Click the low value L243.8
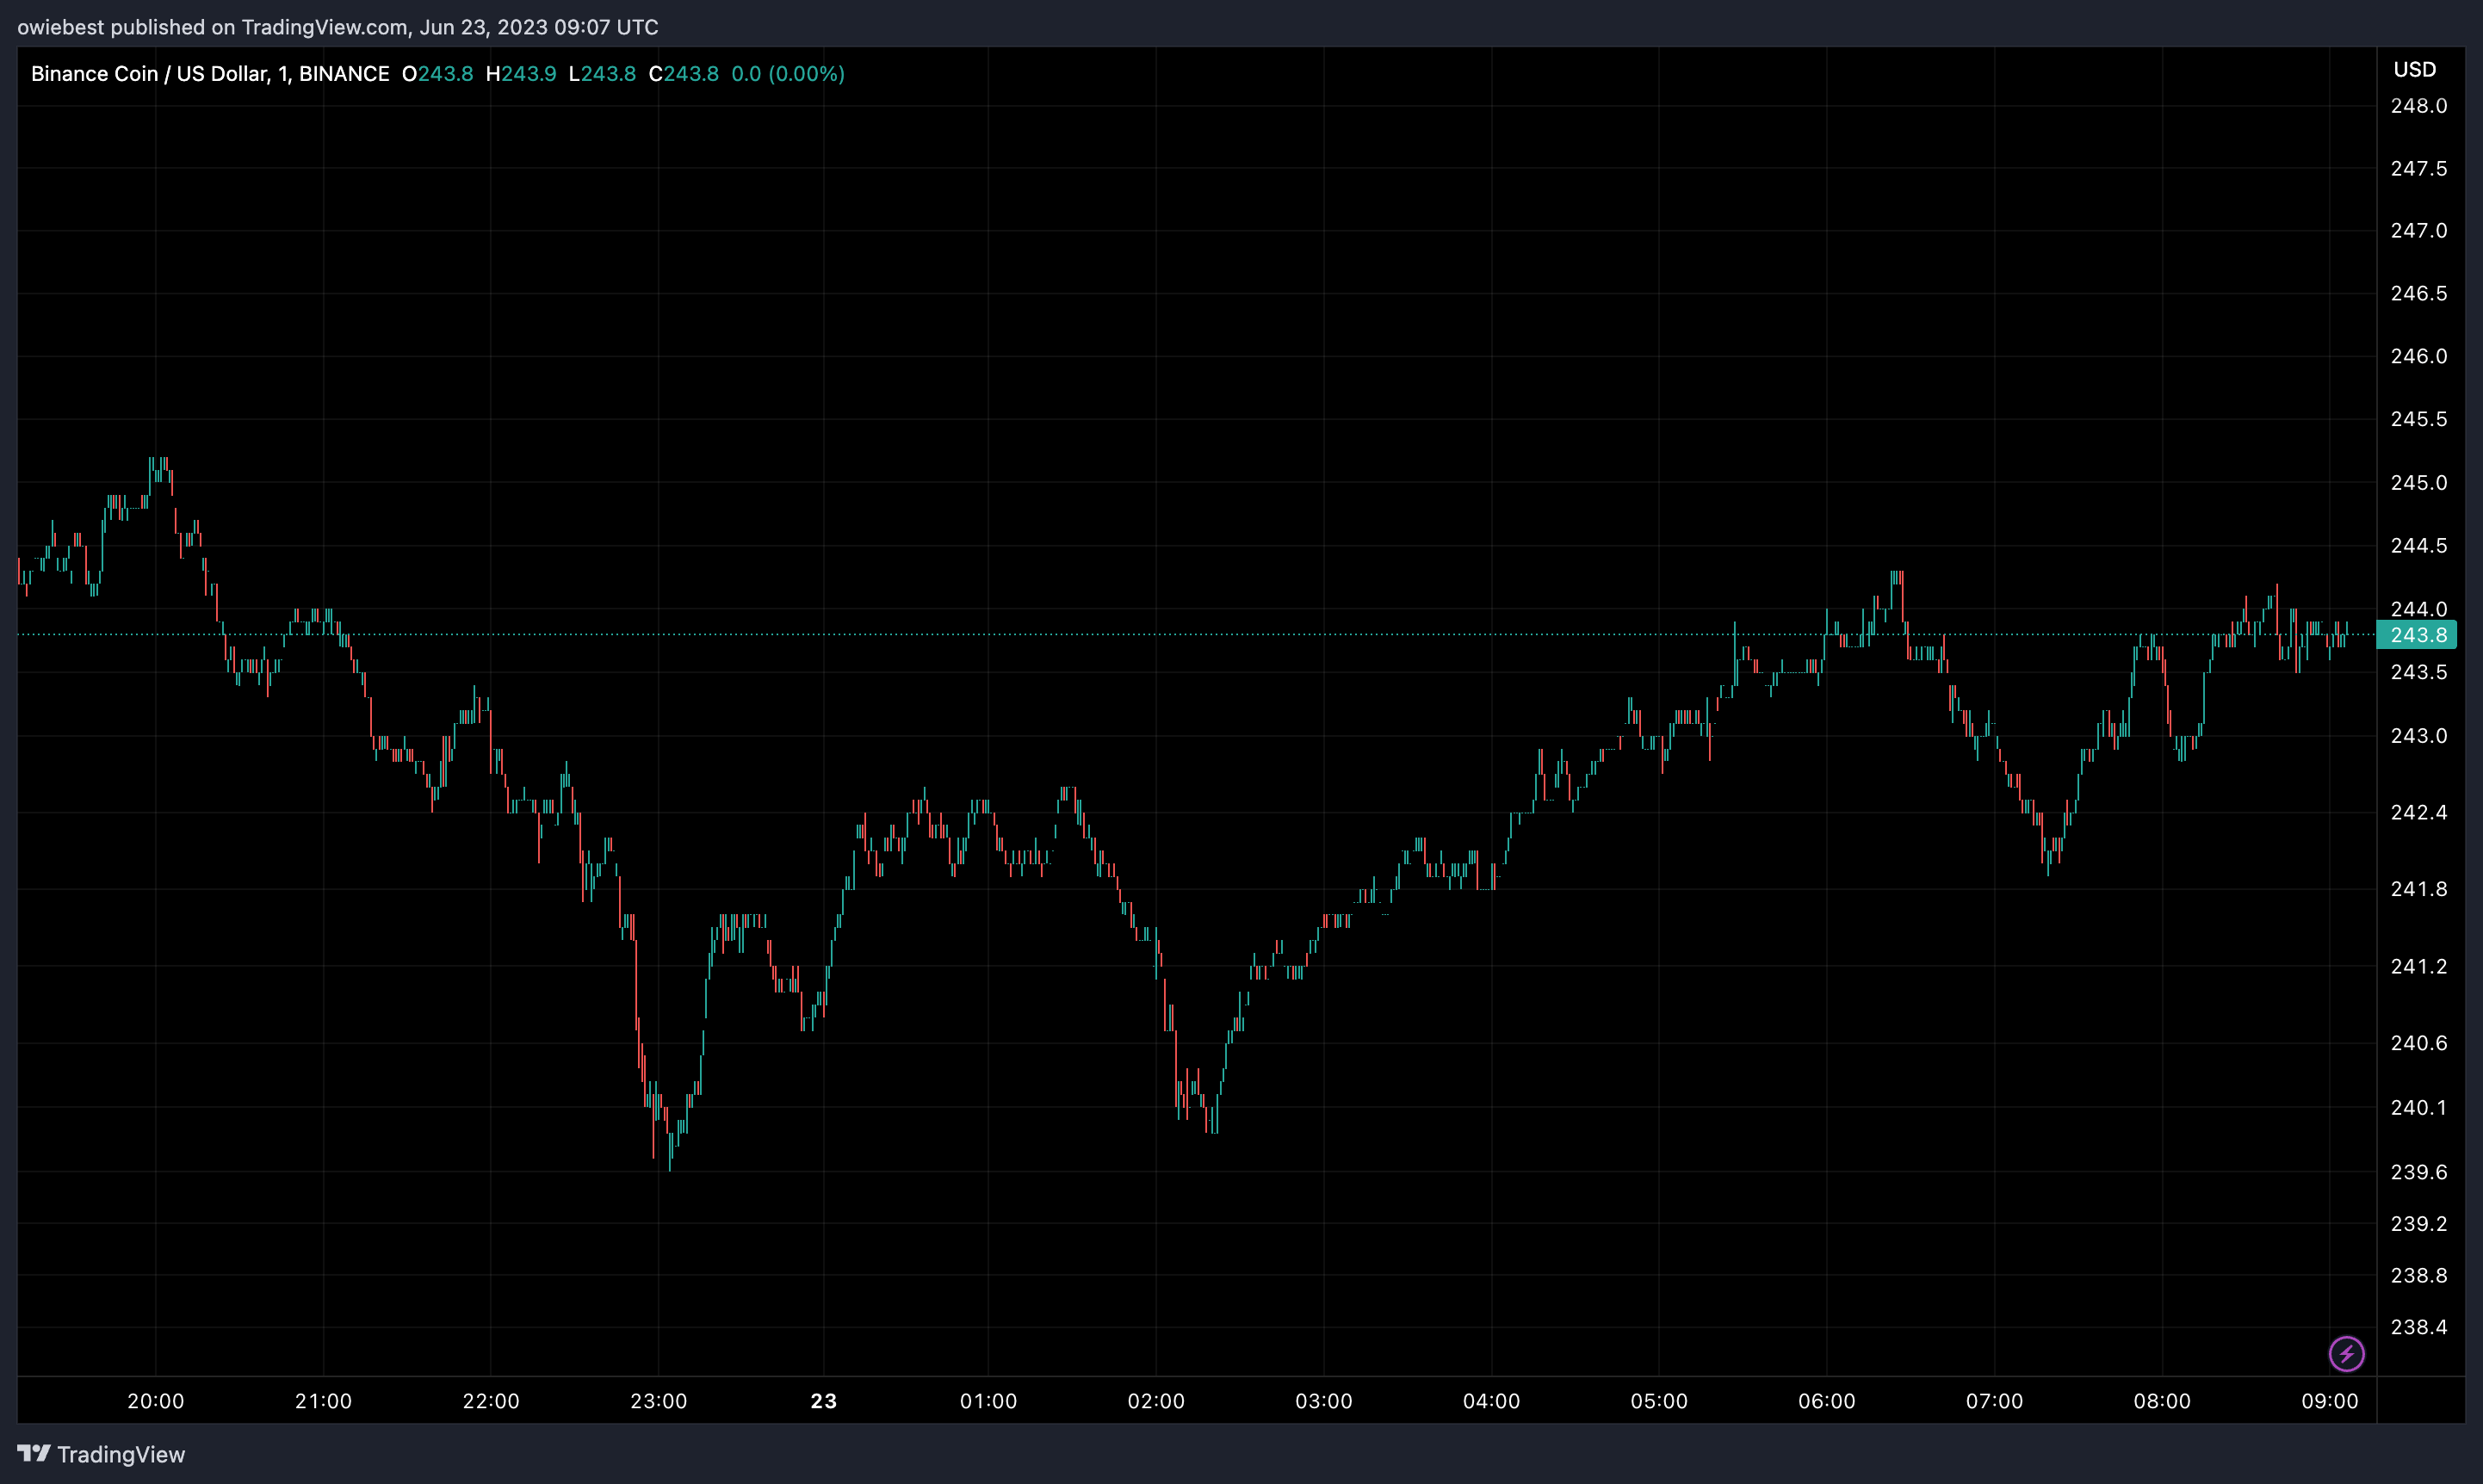 point(602,74)
